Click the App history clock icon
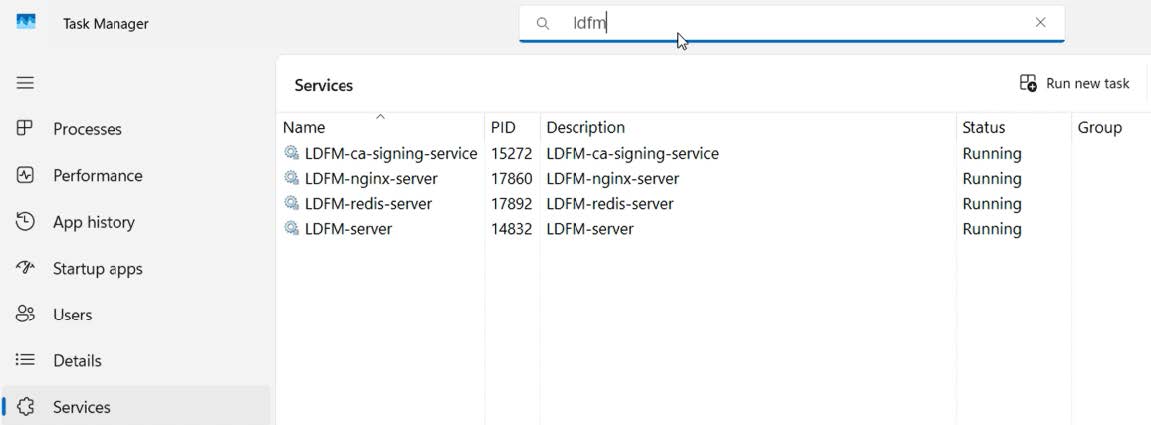This screenshot has width=1151, height=425. click(25, 222)
